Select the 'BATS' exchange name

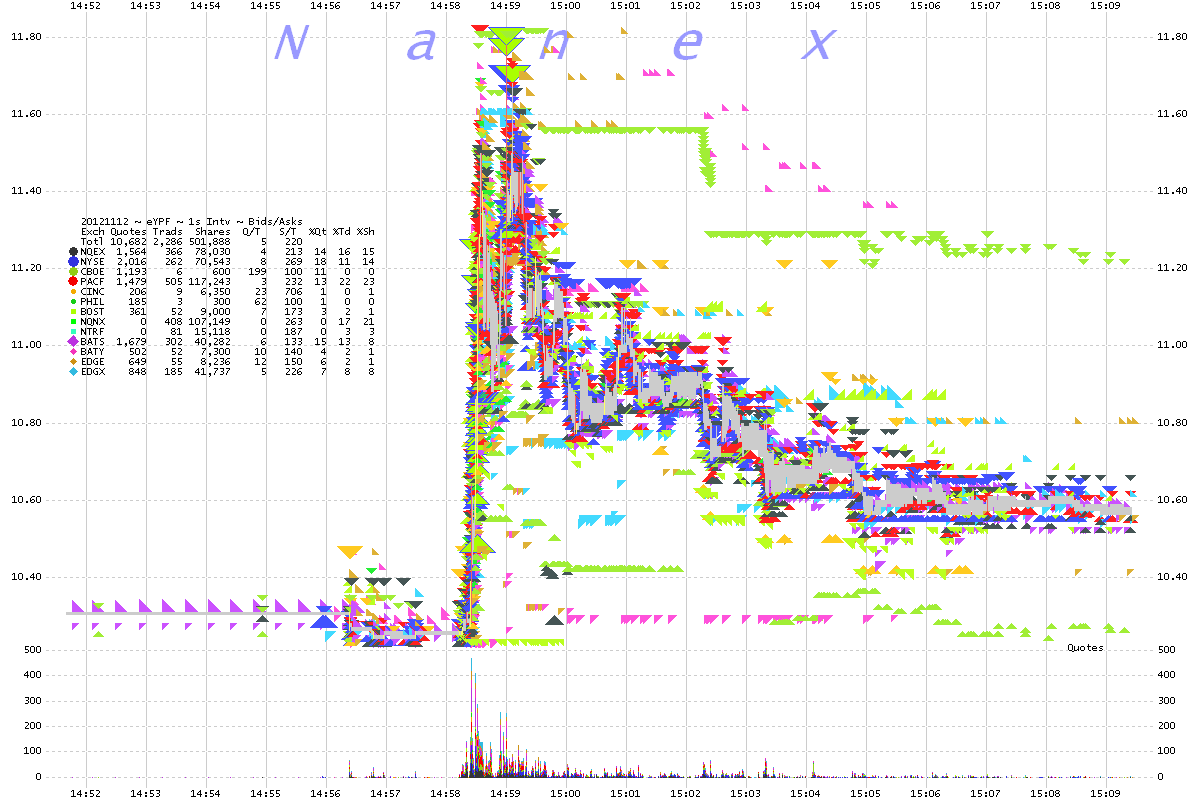pyautogui.click(x=92, y=341)
